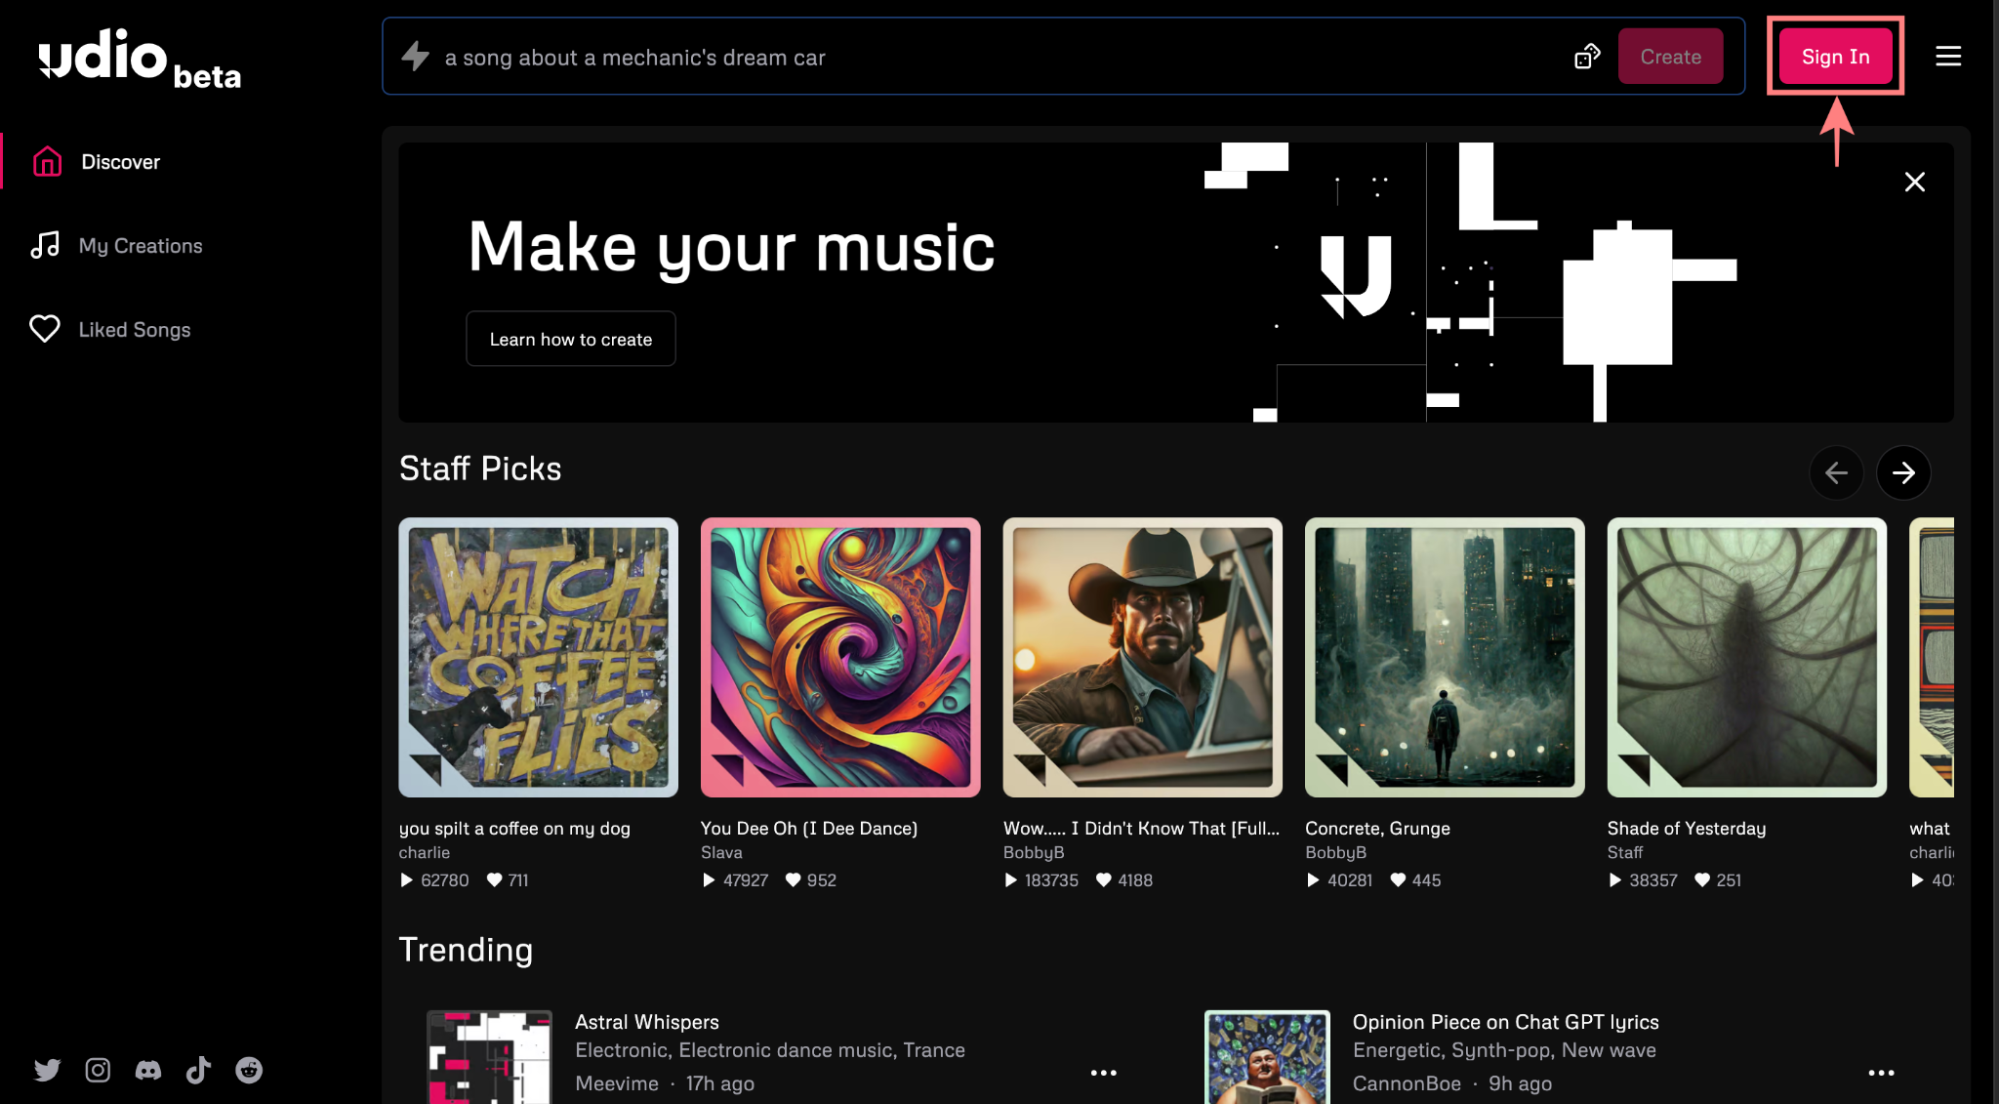
Task: Close the Make your music banner
Action: (x=1915, y=181)
